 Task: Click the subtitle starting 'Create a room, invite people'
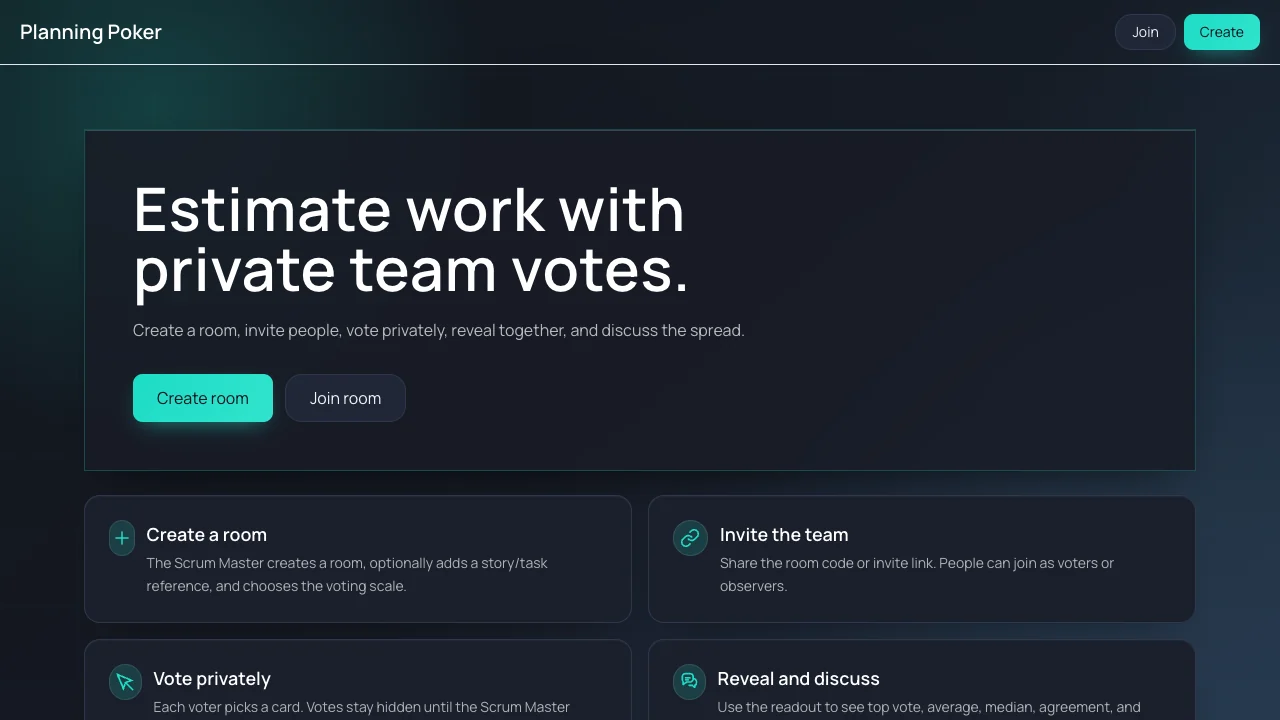[x=439, y=330]
